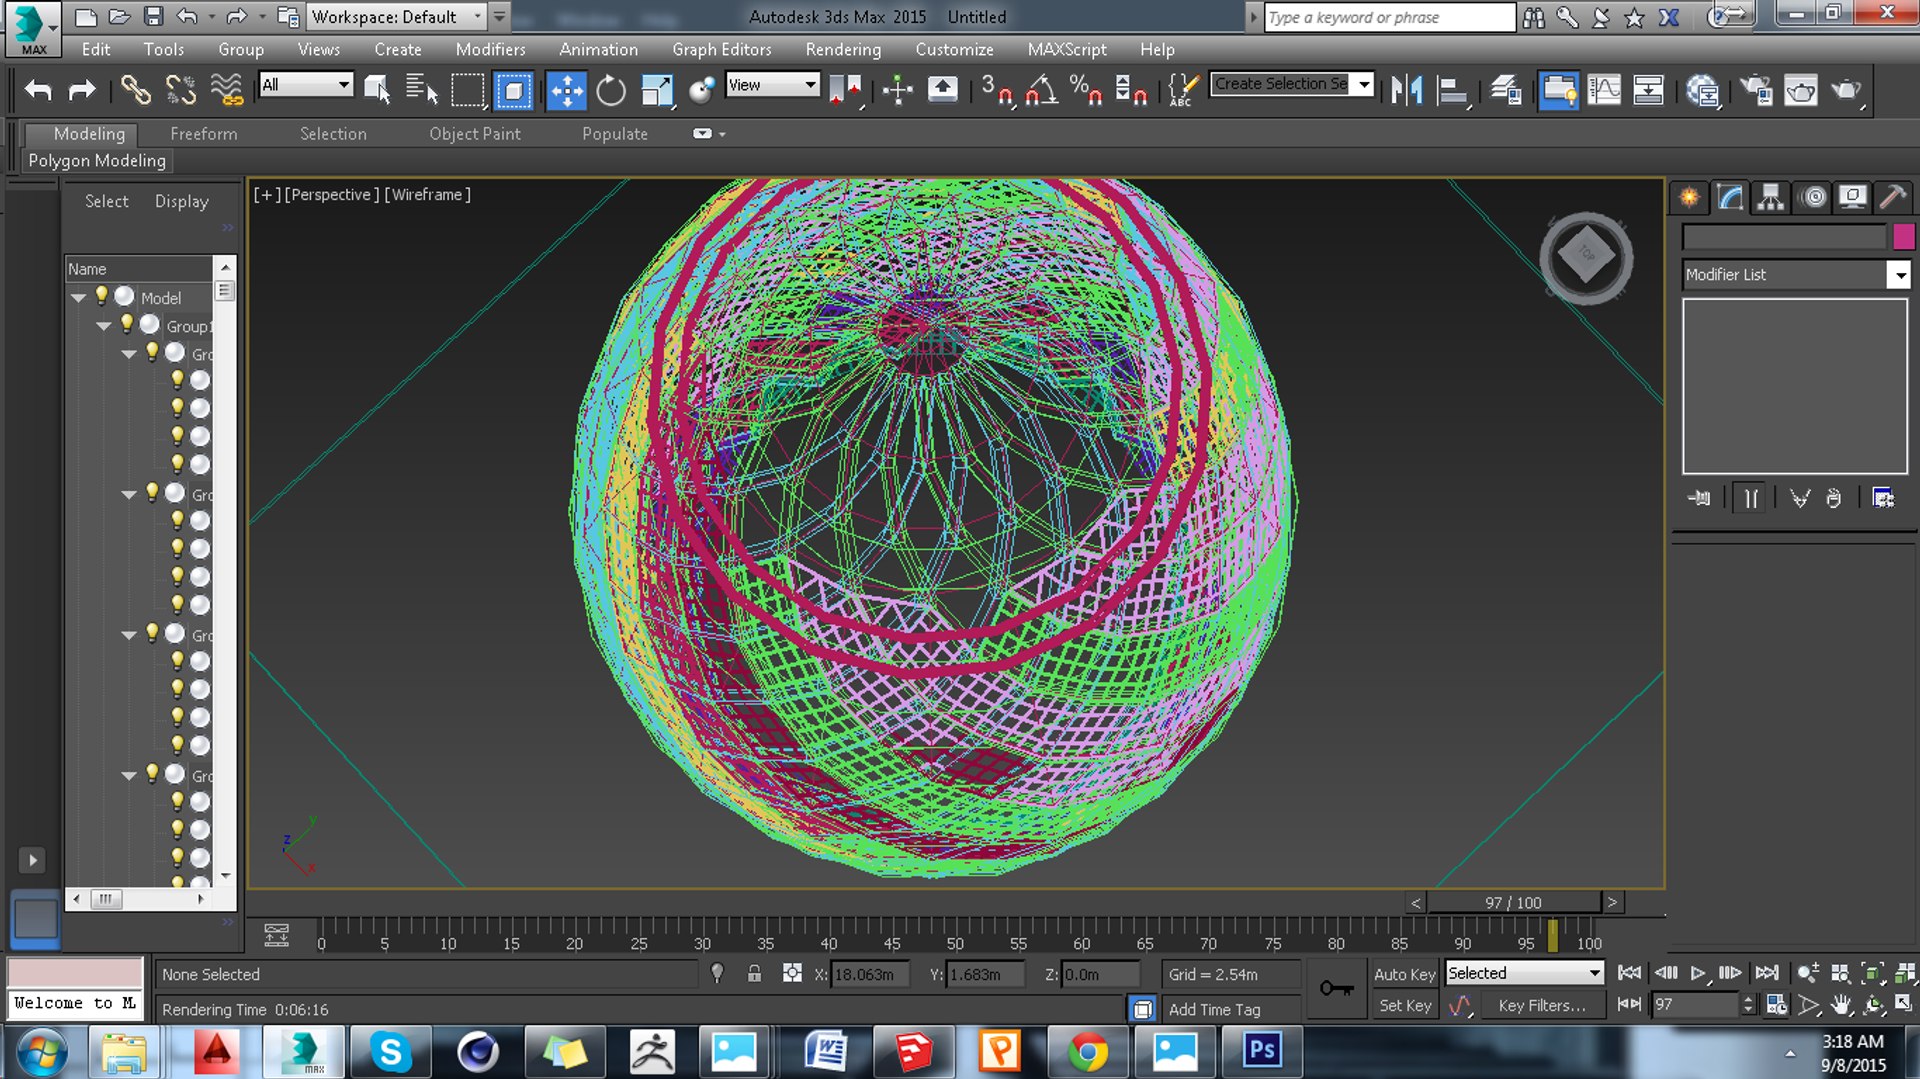Open the Modifiers menu

tap(490, 49)
